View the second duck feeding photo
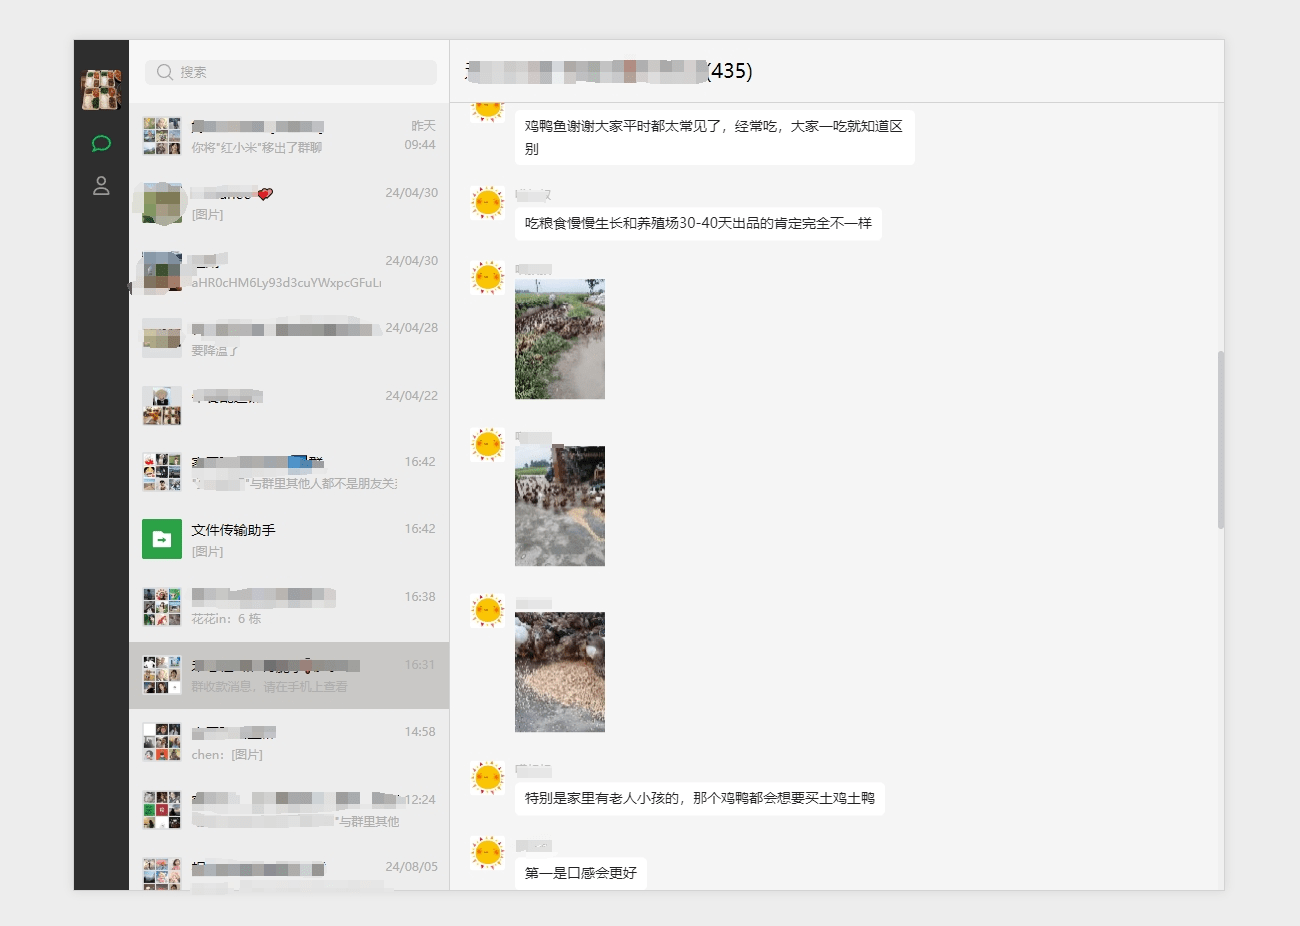Viewport: 1300px width, 926px height. click(562, 505)
